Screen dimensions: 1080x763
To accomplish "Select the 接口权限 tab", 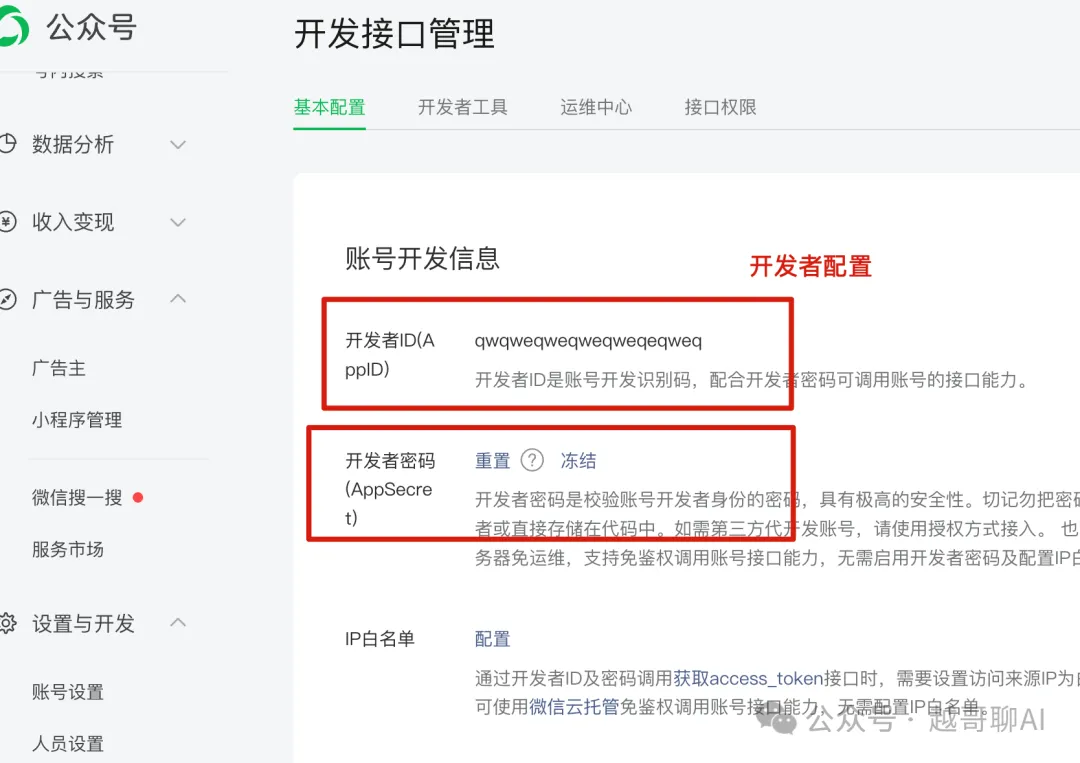I will 720,107.
